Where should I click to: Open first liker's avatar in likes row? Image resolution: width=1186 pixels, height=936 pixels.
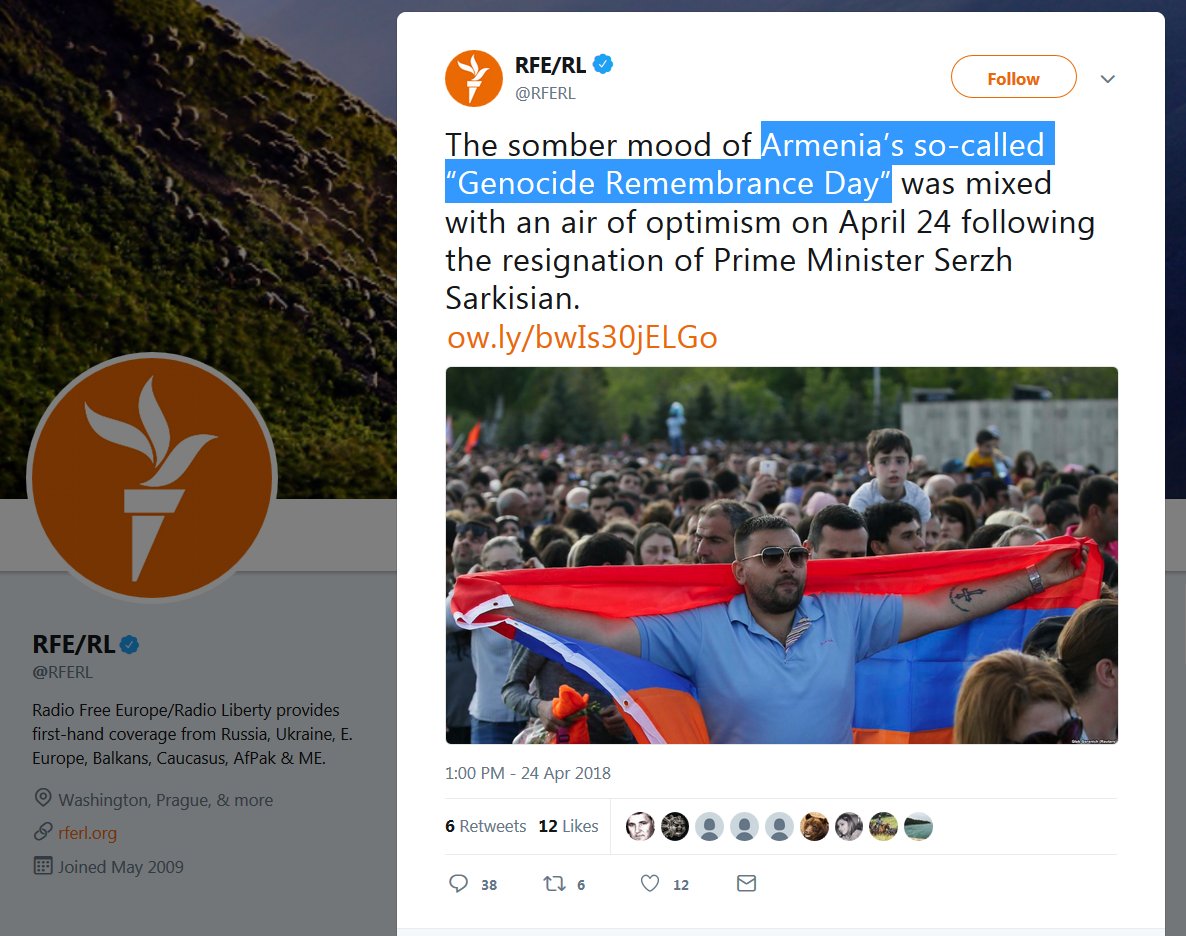(640, 827)
